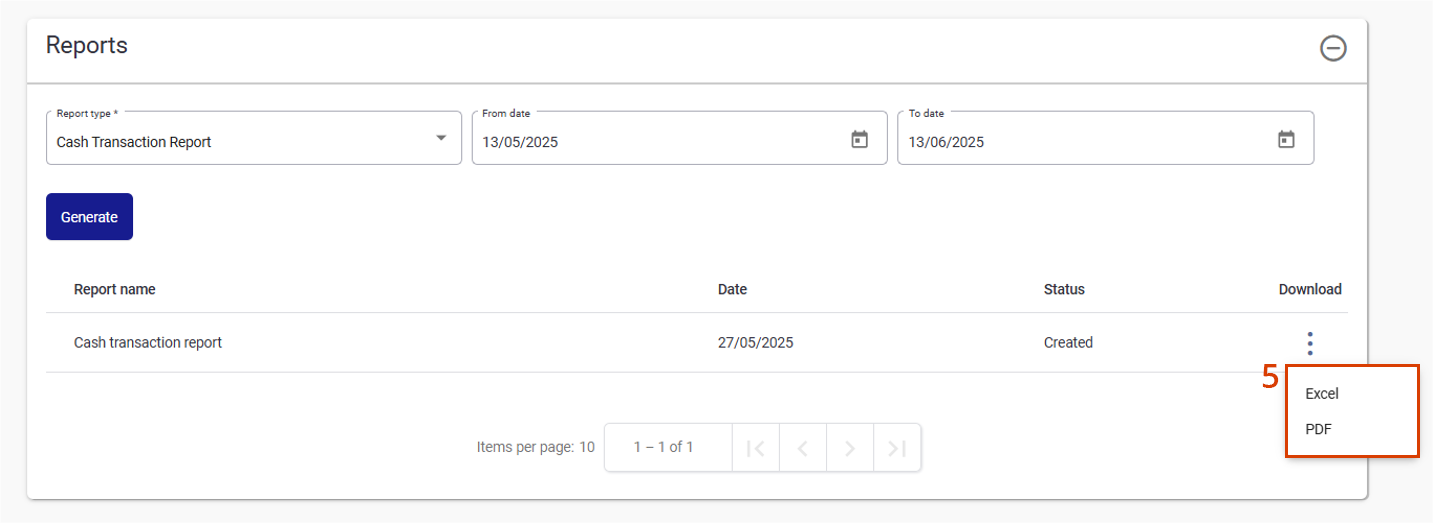The height and width of the screenshot is (523, 1433).
Task: Choose PDF from the download menu
Action: tap(1319, 429)
